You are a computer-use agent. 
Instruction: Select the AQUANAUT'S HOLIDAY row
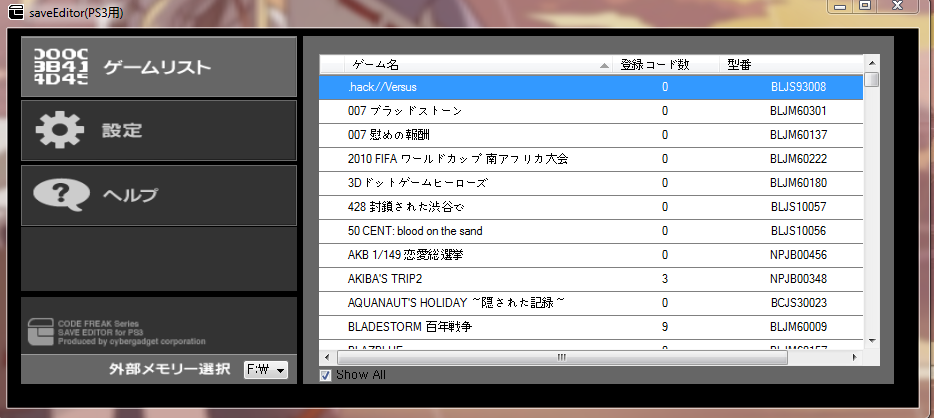click(591, 303)
